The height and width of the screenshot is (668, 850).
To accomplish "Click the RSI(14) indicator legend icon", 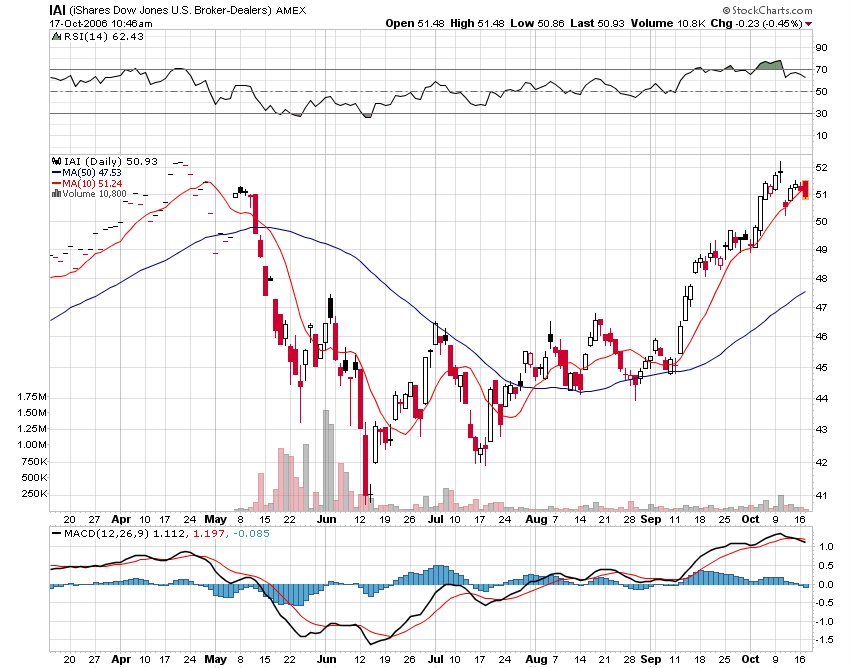I will [56, 36].
